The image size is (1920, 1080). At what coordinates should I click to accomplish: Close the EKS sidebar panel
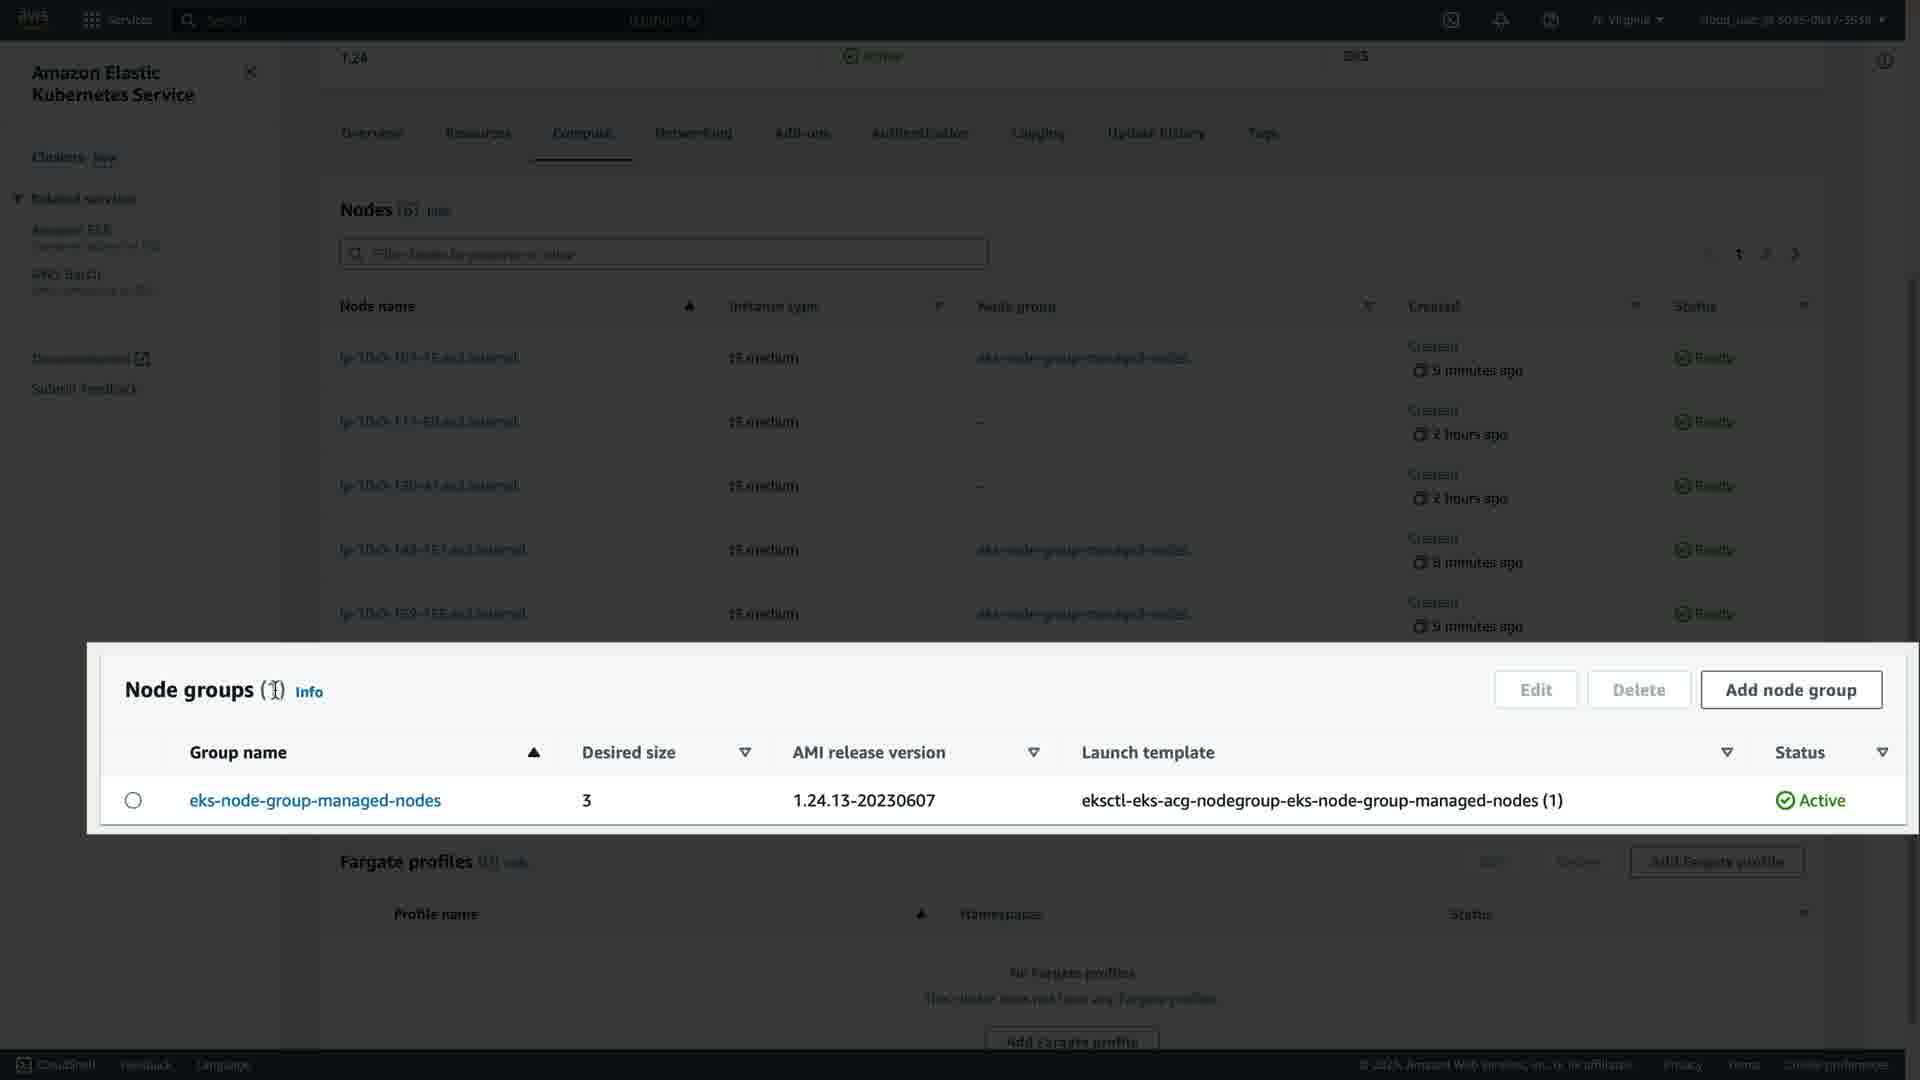point(250,72)
